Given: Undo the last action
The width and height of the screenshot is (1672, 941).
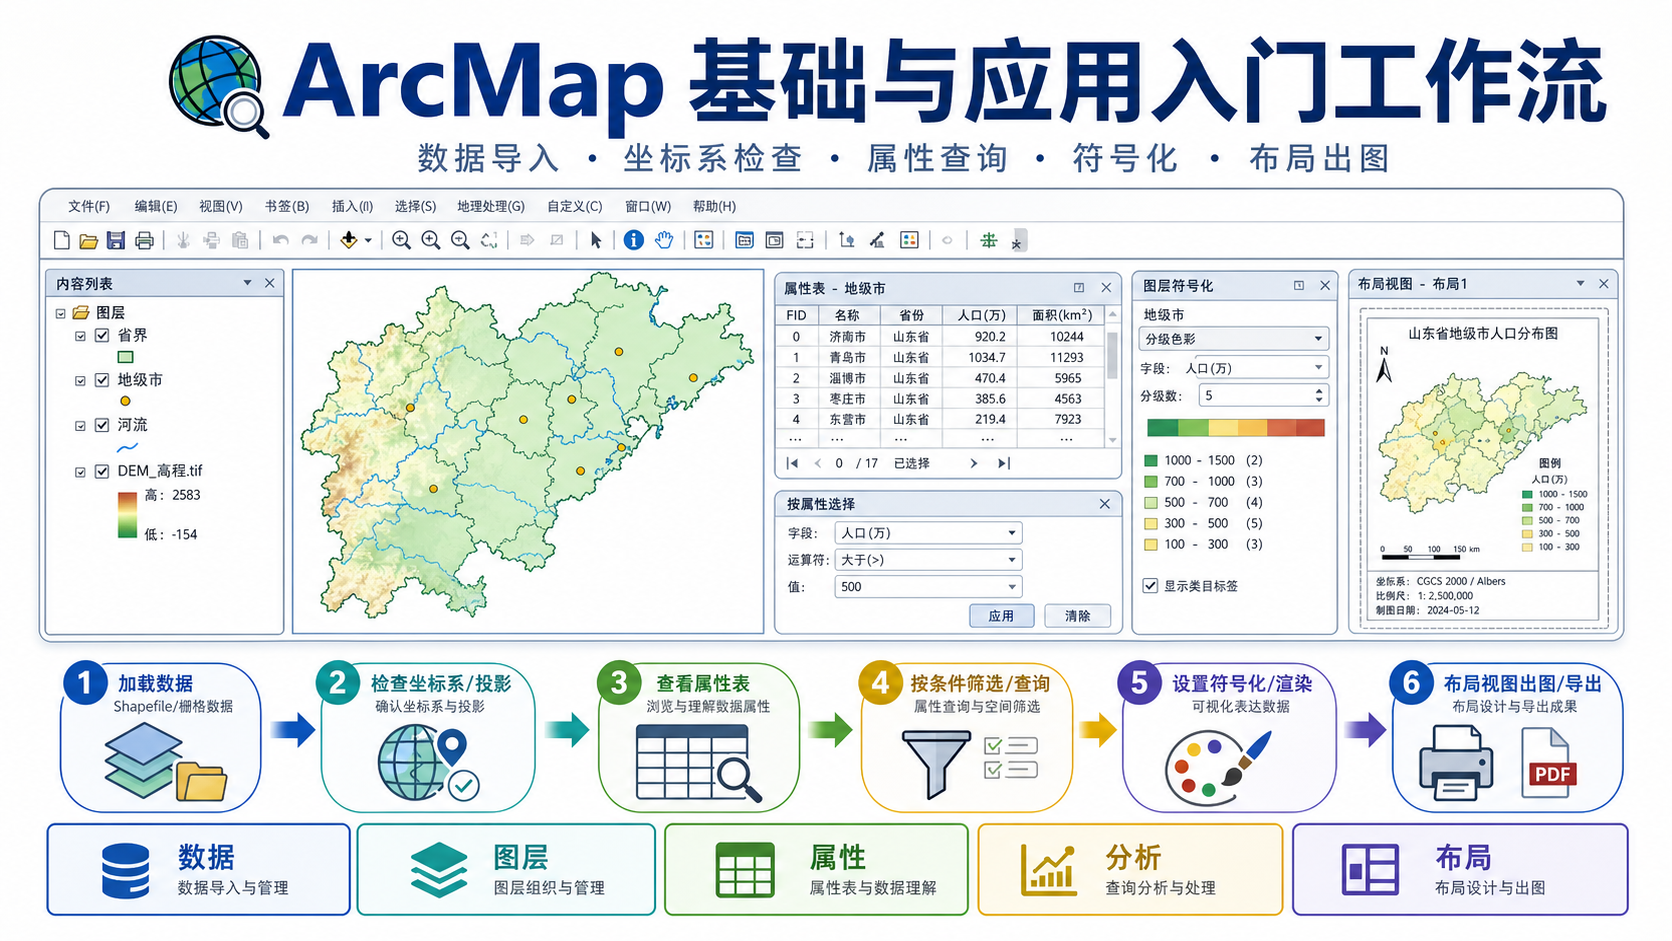Looking at the screenshot, I should (281, 240).
